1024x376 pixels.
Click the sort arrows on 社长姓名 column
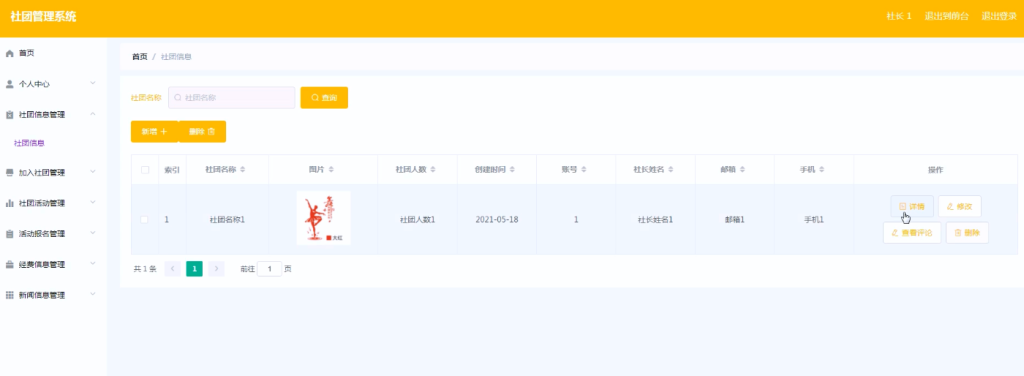coord(671,170)
